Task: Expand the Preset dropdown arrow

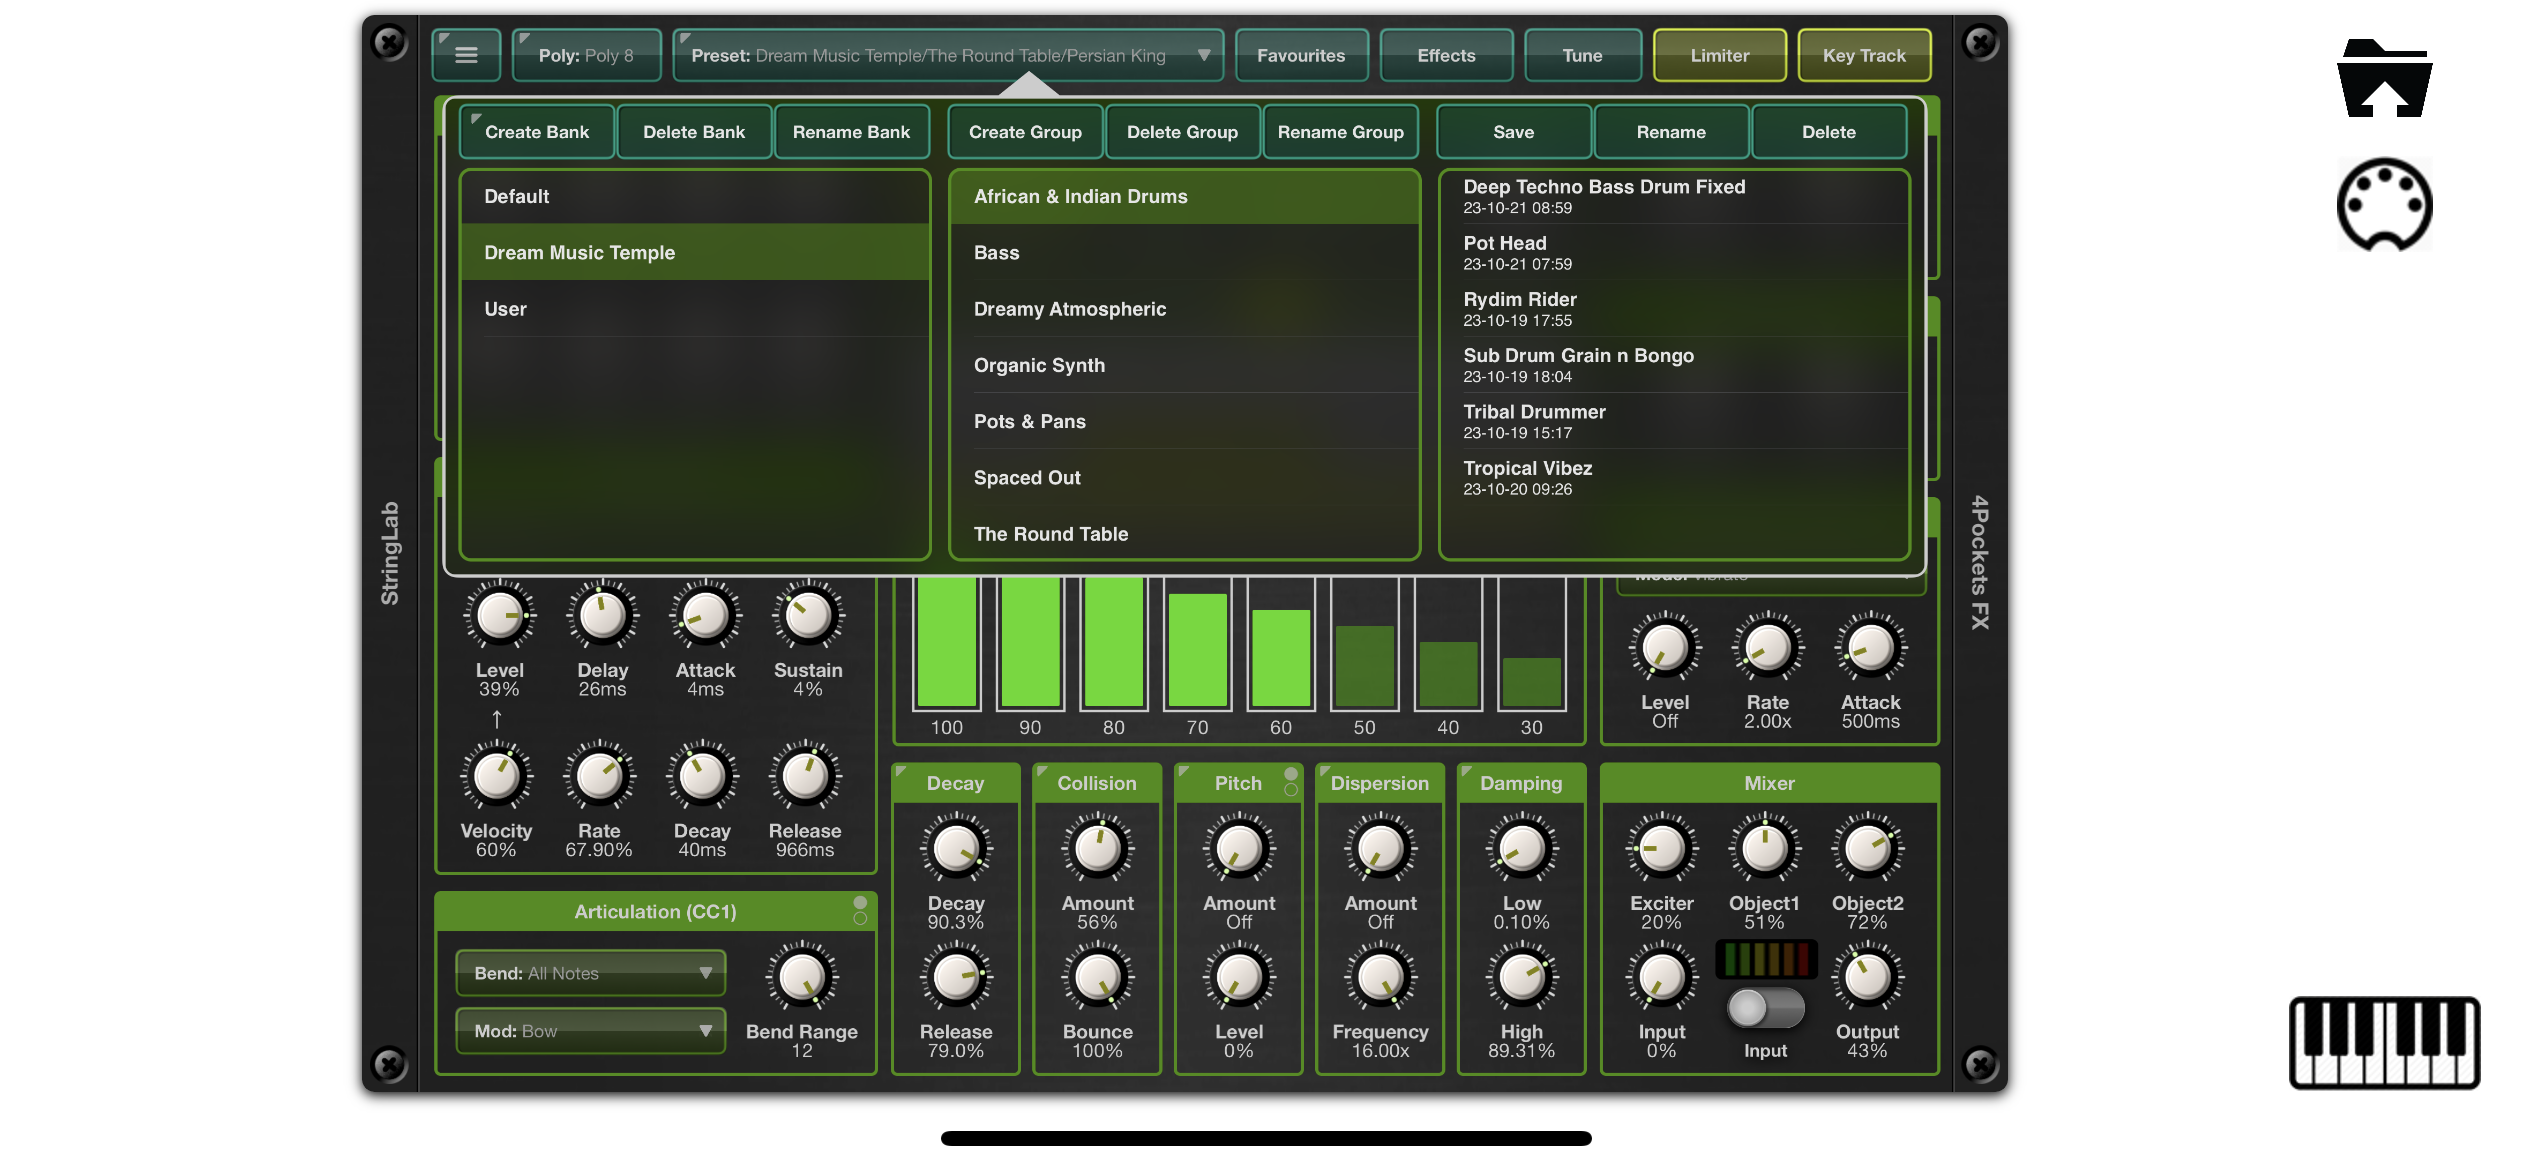Action: 1204,55
